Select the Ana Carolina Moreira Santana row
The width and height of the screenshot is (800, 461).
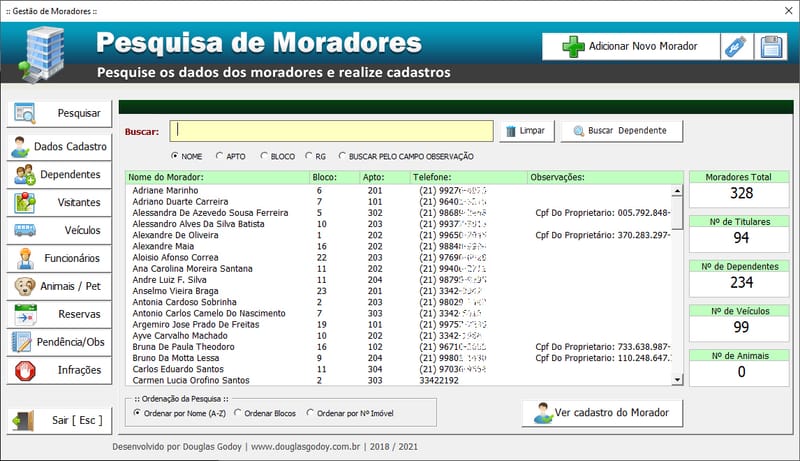coord(398,269)
